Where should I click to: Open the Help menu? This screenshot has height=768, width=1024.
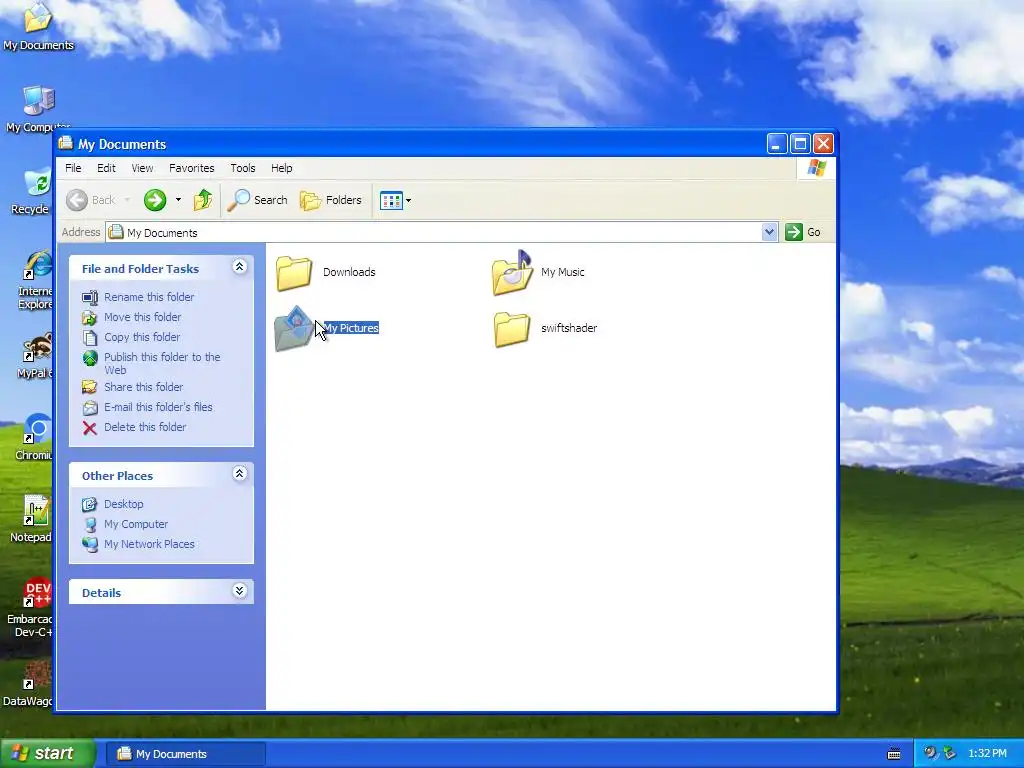pos(281,168)
